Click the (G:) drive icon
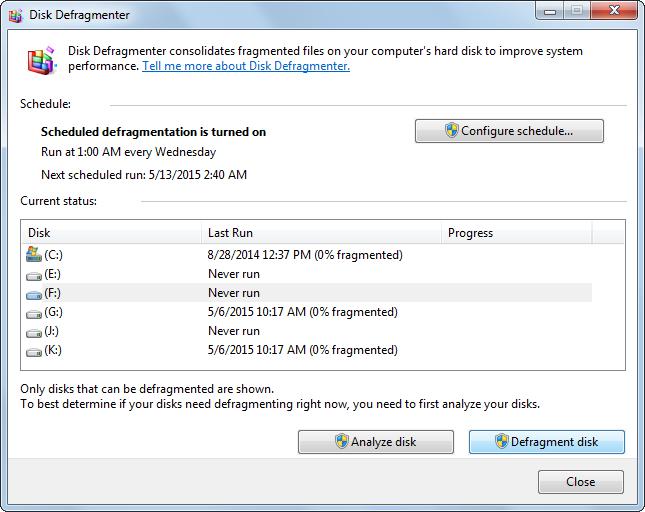This screenshot has height=512, width=645. tap(34, 312)
